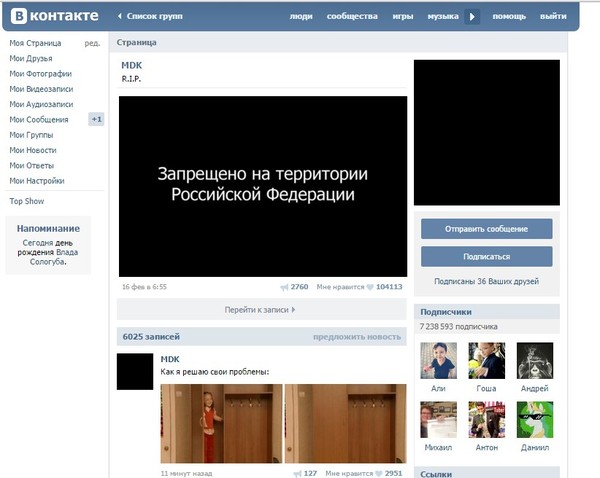Image resolution: width=600 pixels, height=478 pixels.
Task: Open subscriber Али's avatar
Action: [439, 361]
